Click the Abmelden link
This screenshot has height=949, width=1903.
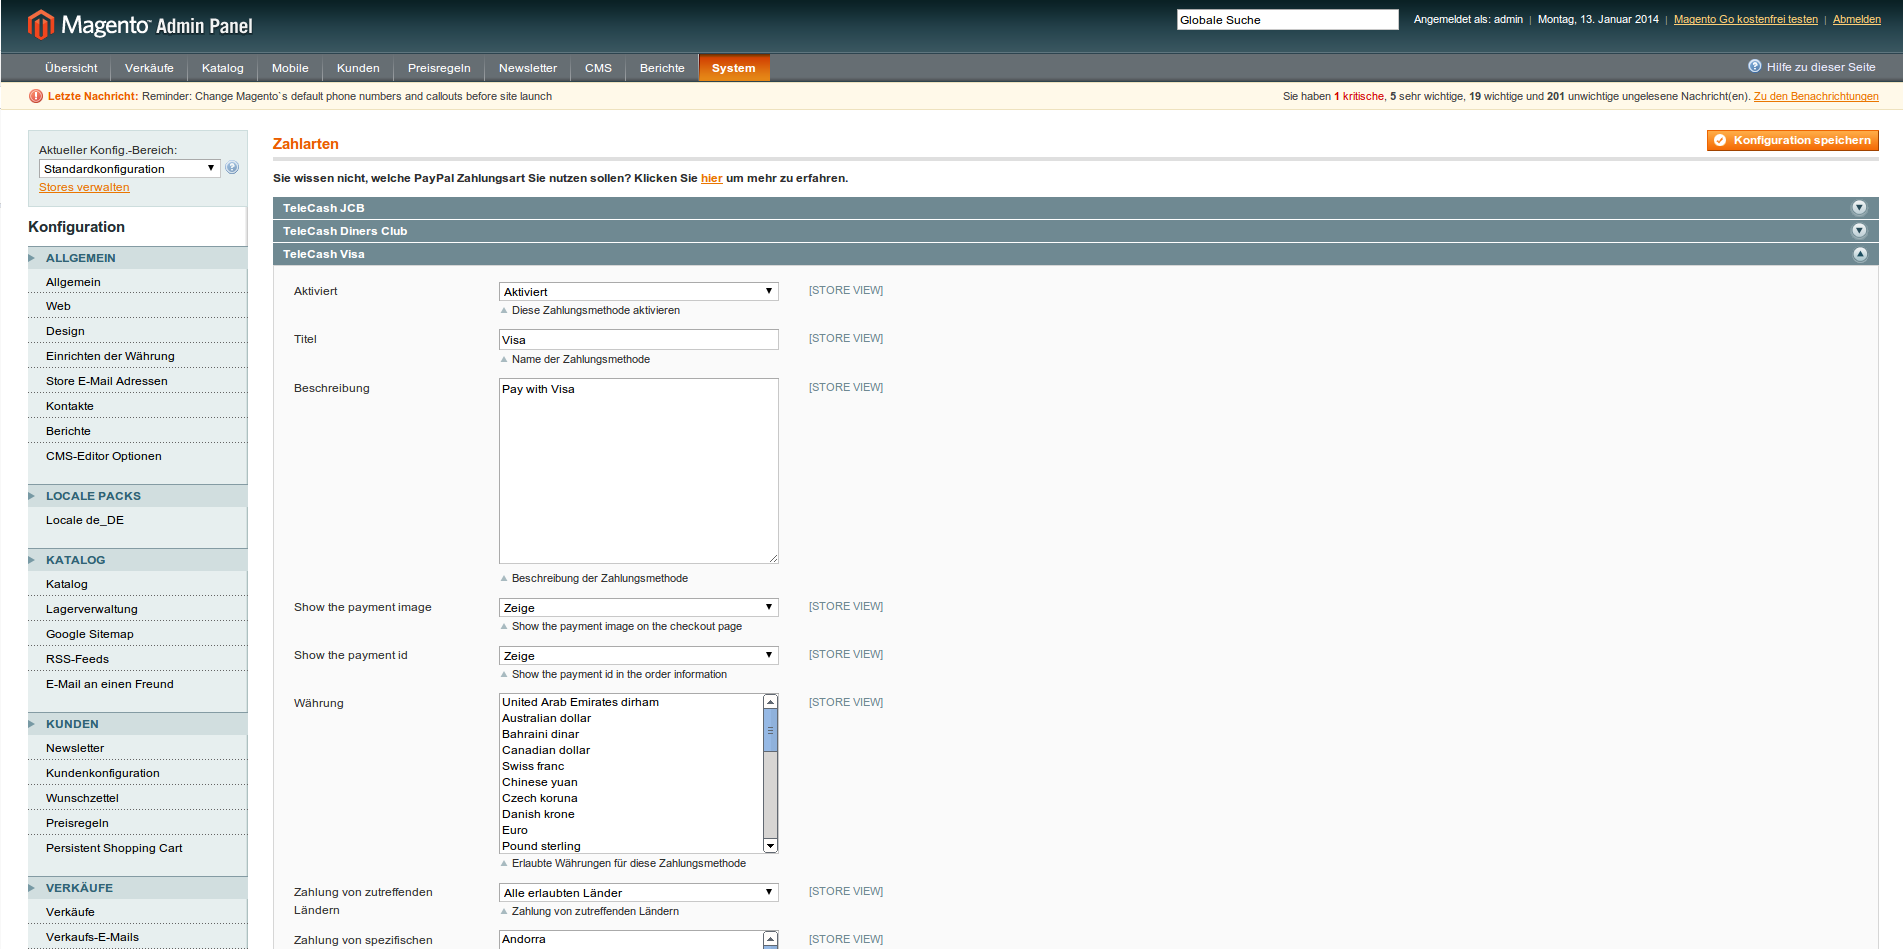(1856, 20)
